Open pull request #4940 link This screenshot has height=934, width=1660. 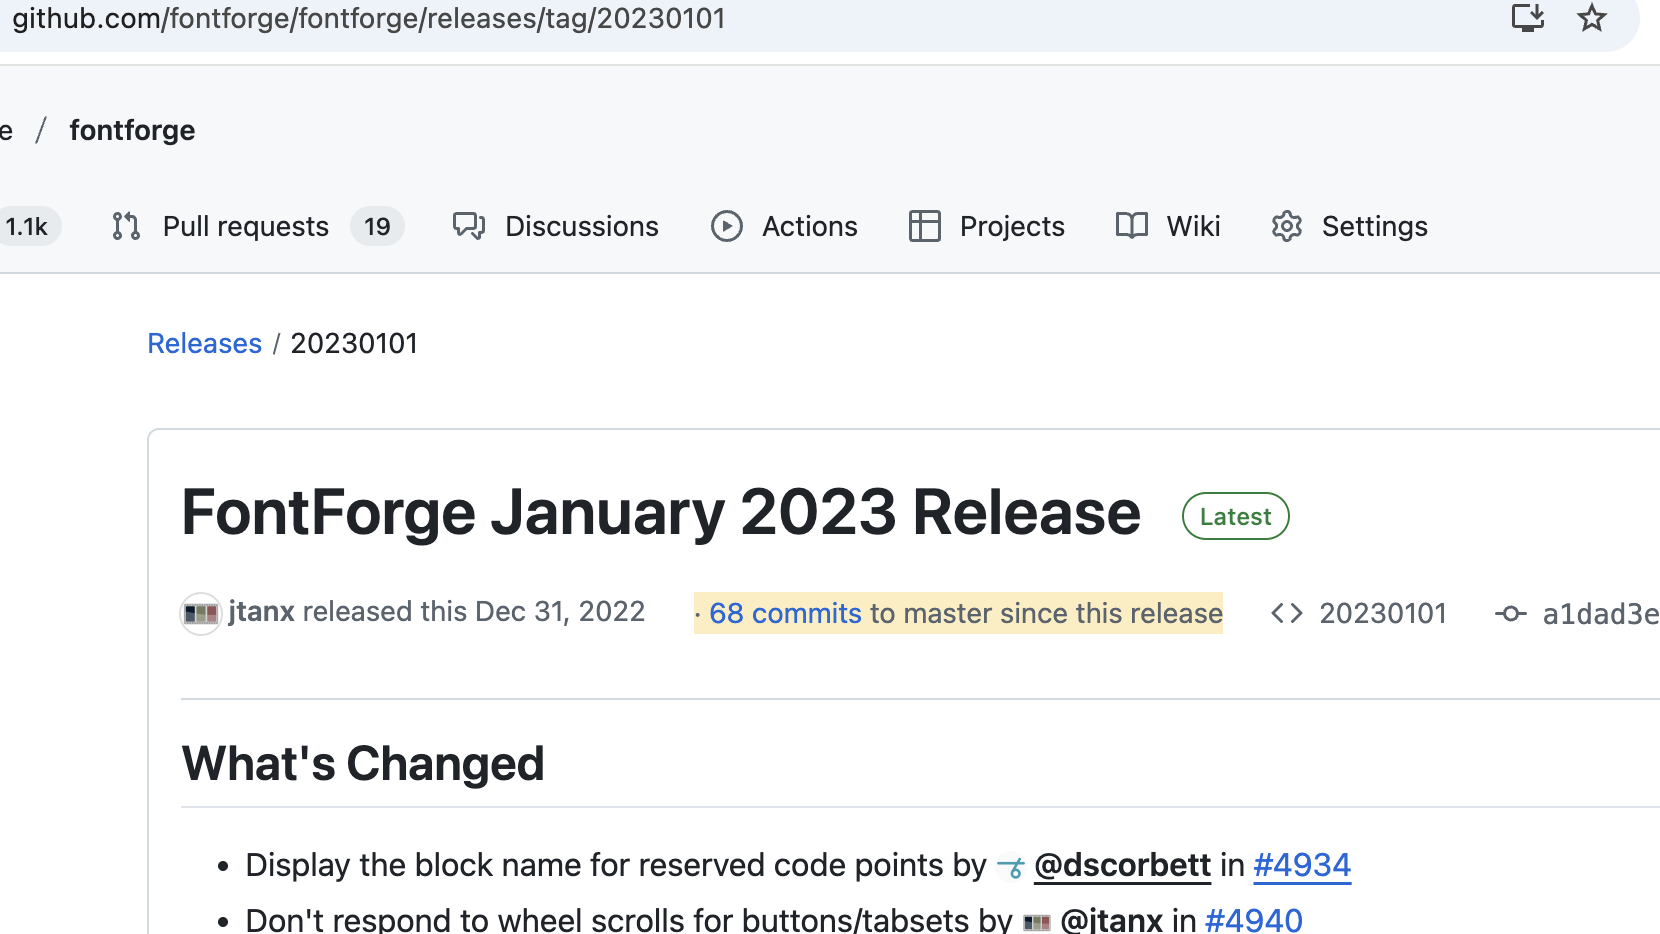tap(1254, 919)
